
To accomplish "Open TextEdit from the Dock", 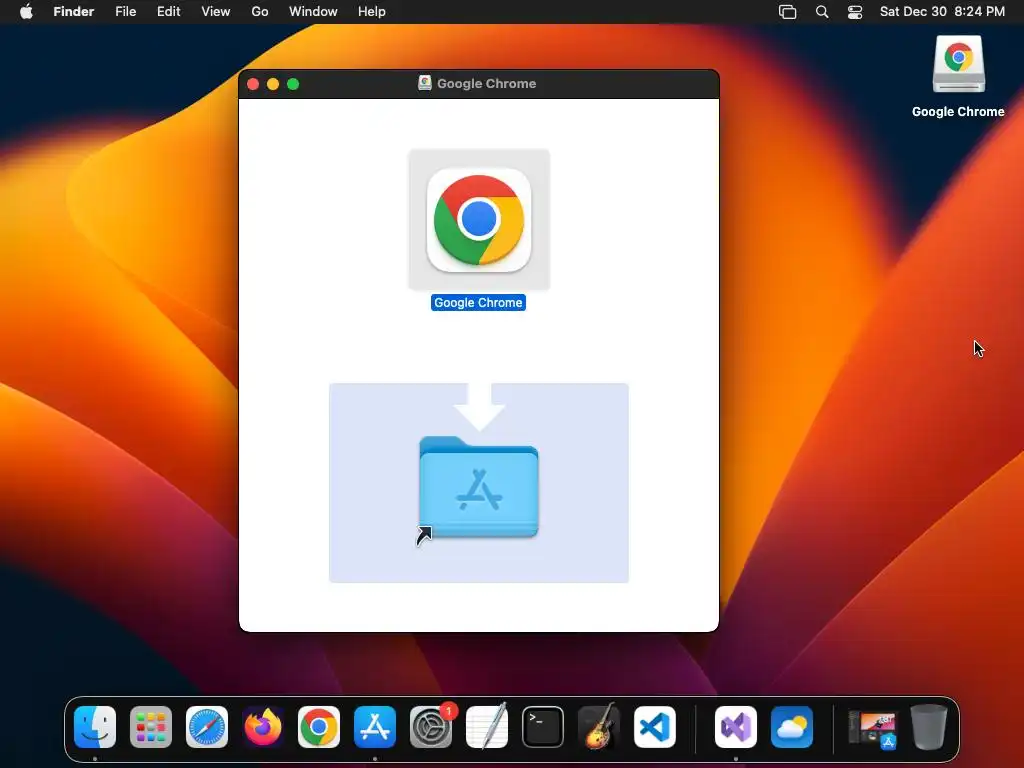I will click(487, 726).
